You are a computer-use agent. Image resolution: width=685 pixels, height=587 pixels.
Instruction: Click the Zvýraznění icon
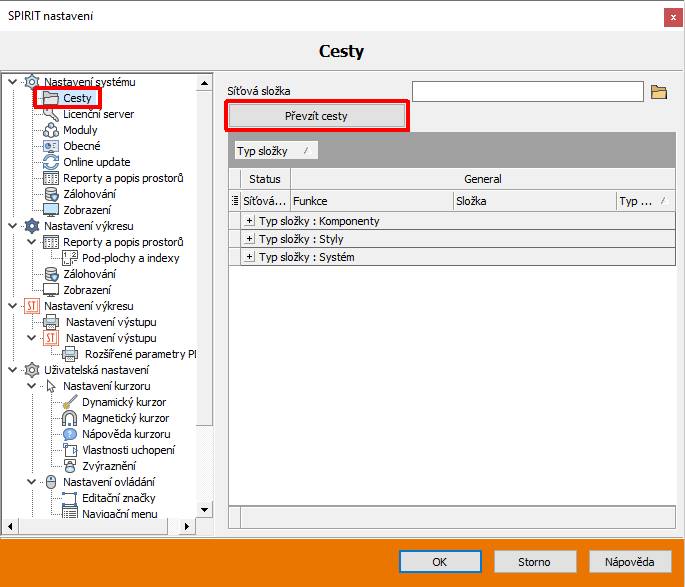point(70,466)
